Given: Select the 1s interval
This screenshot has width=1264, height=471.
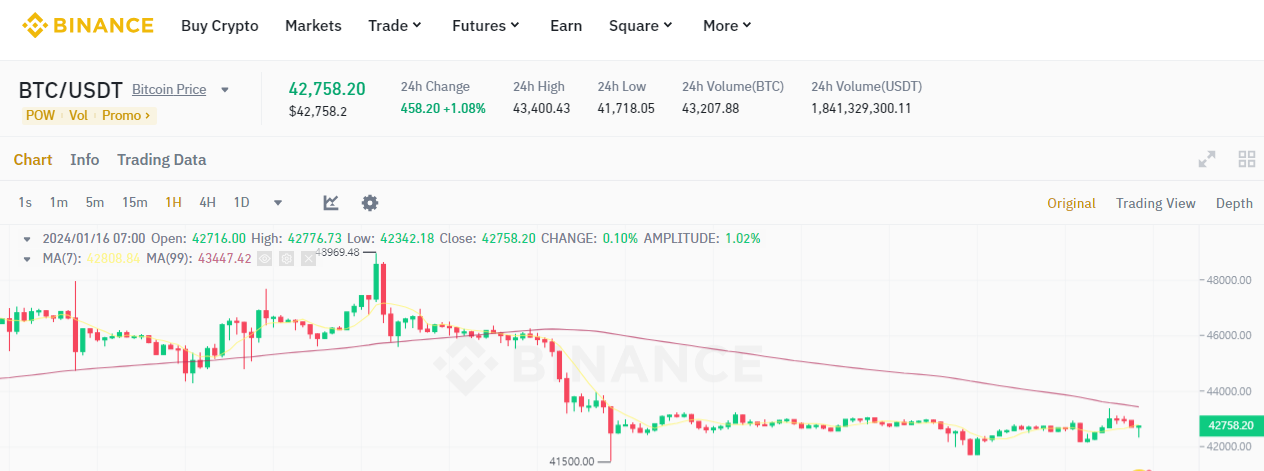Looking at the screenshot, I should 25,202.
